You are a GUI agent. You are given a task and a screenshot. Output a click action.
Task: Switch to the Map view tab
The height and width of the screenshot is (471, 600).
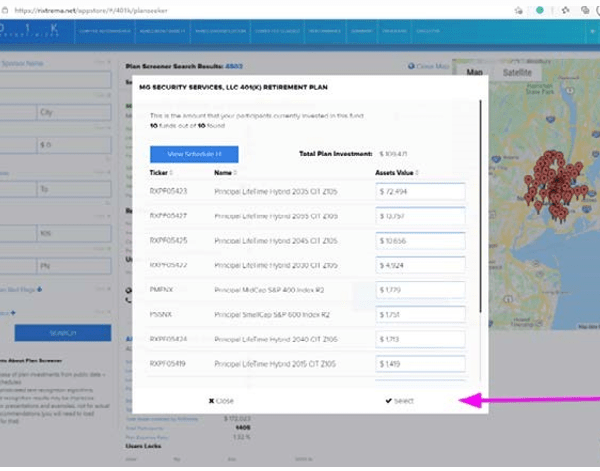[x=474, y=73]
